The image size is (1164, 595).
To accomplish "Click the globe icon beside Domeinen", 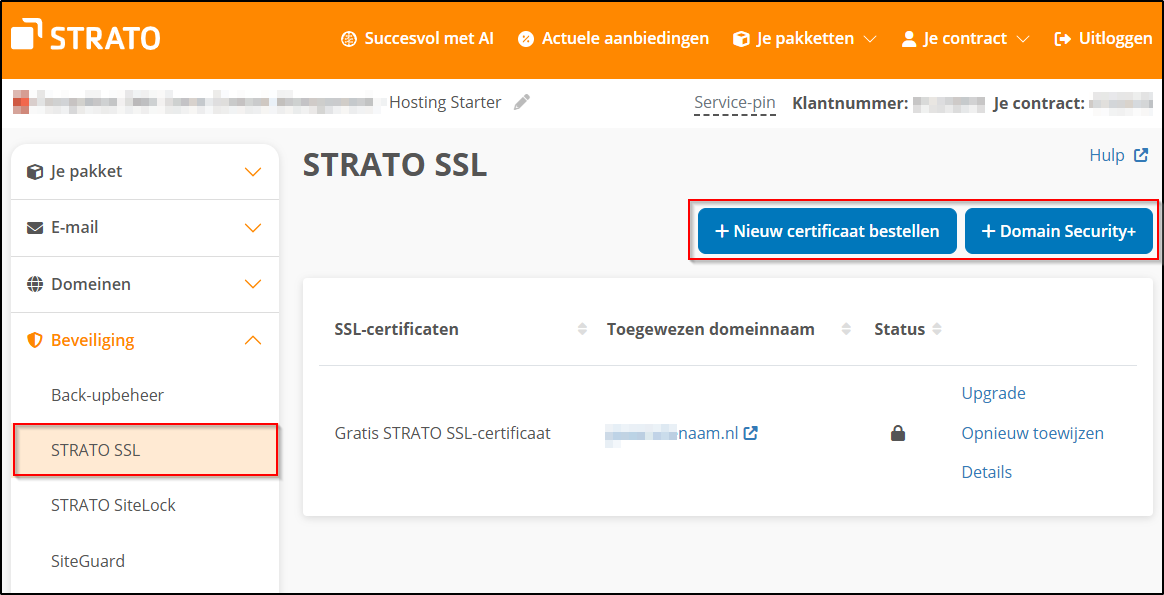I will coord(33,284).
